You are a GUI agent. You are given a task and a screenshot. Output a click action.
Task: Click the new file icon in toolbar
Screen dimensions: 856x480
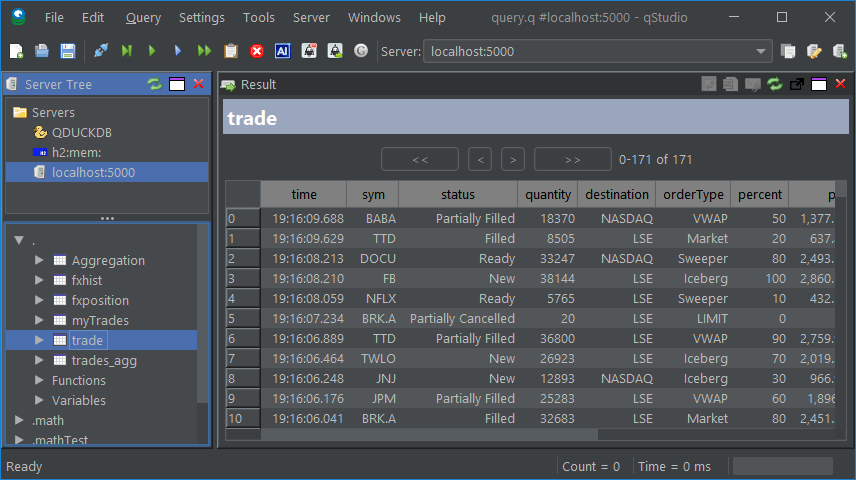(16, 51)
